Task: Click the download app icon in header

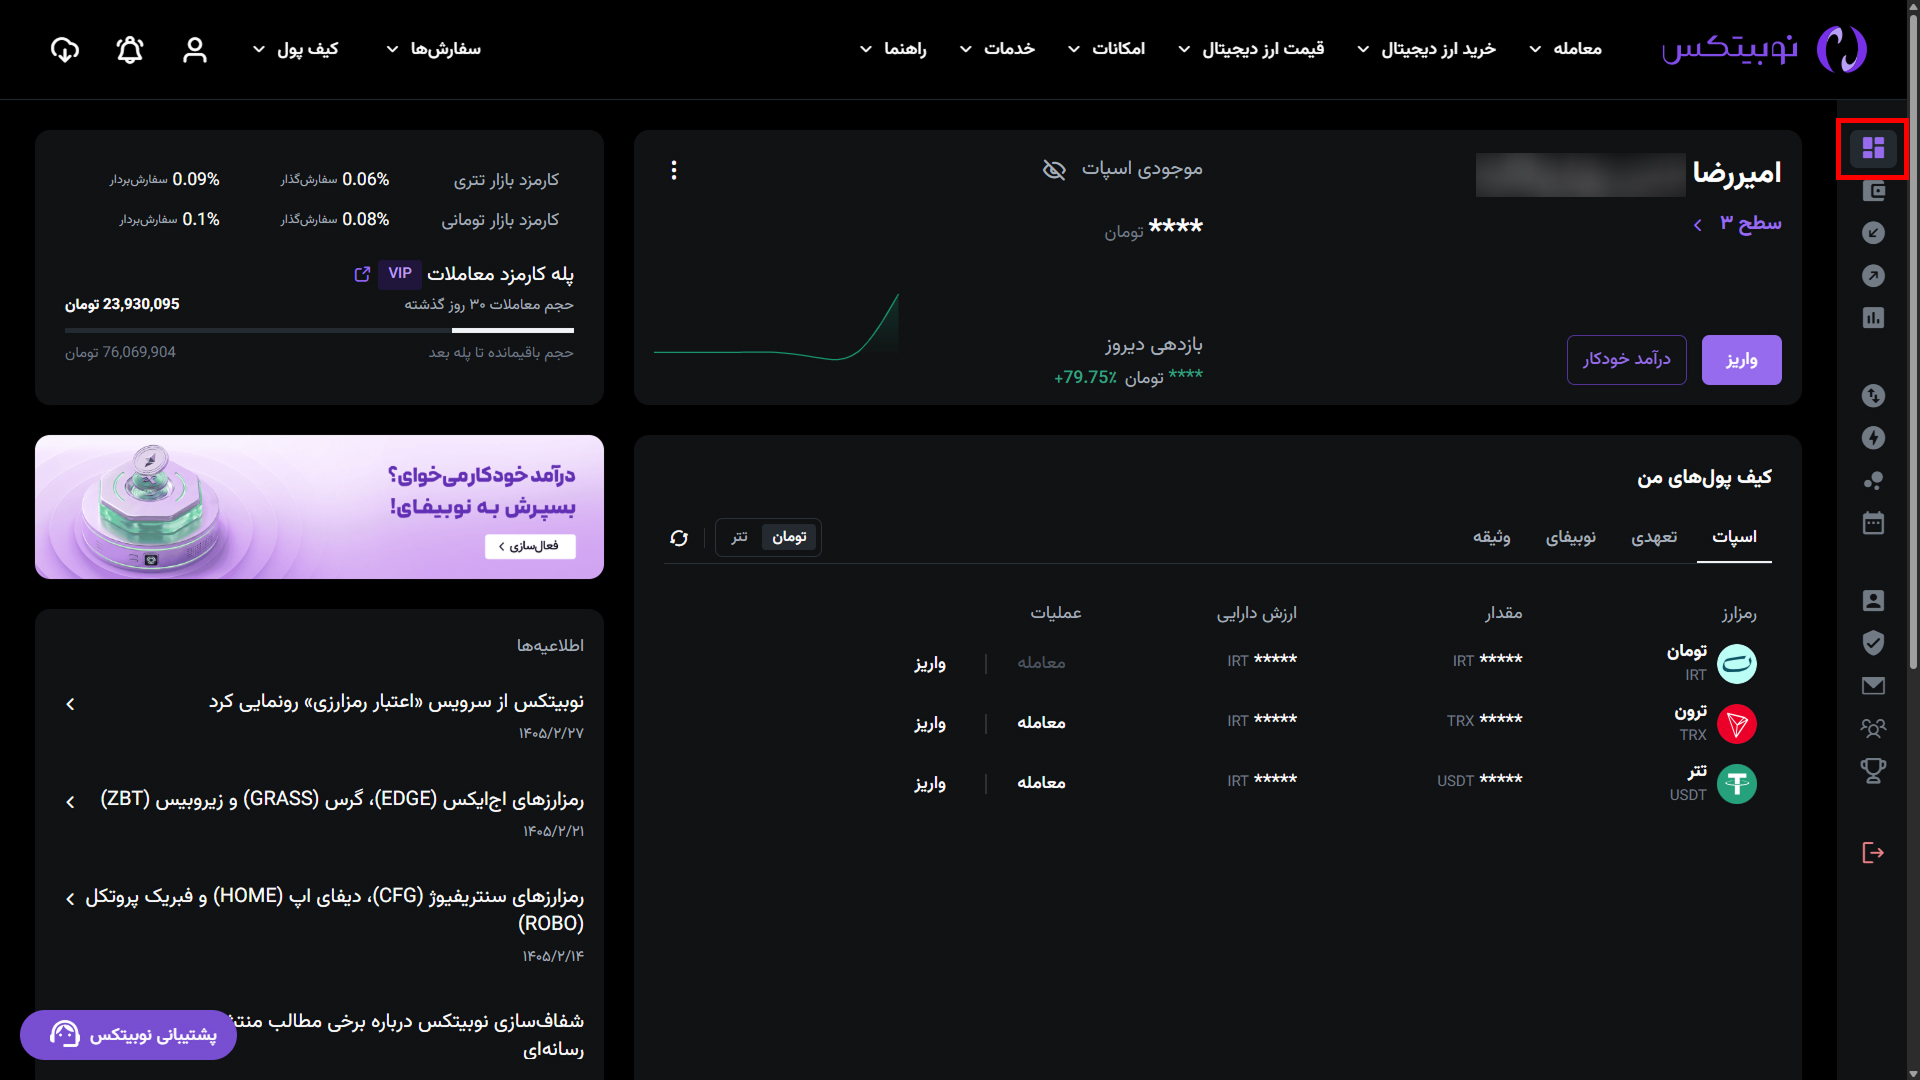Action: click(x=65, y=50)
